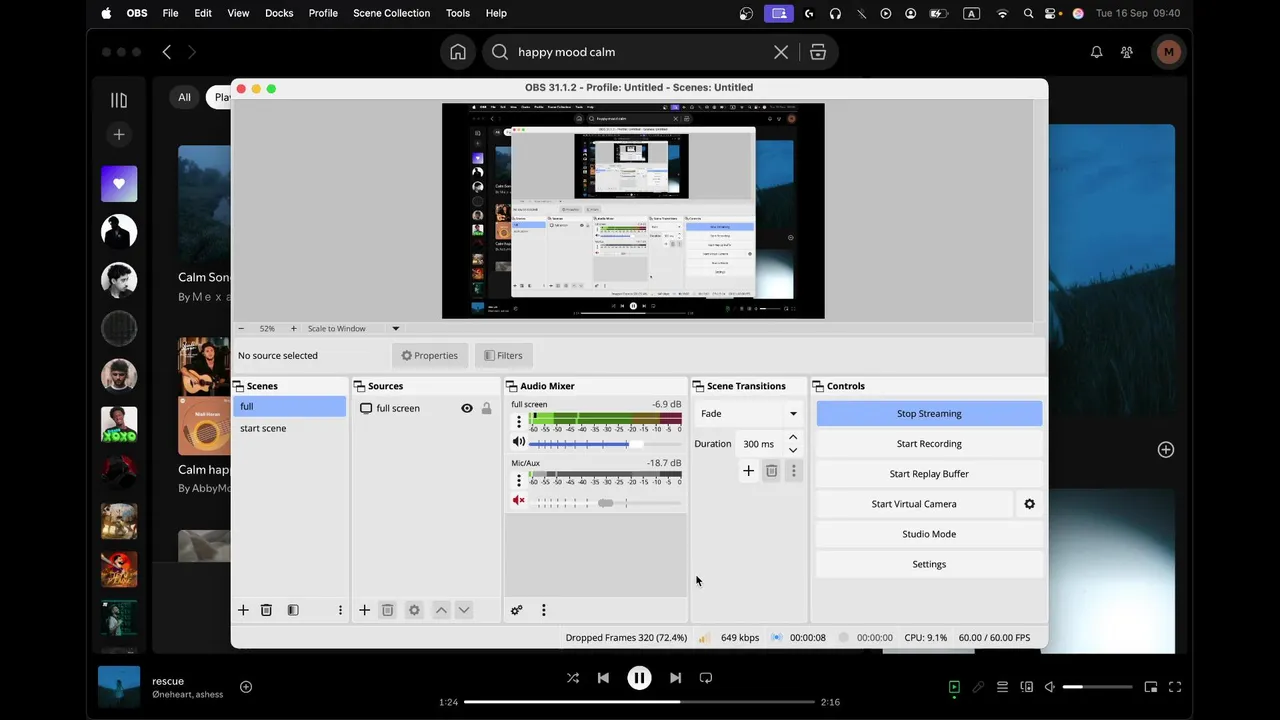Open Spotify friend activity icon

click(x=1127, y=52)
